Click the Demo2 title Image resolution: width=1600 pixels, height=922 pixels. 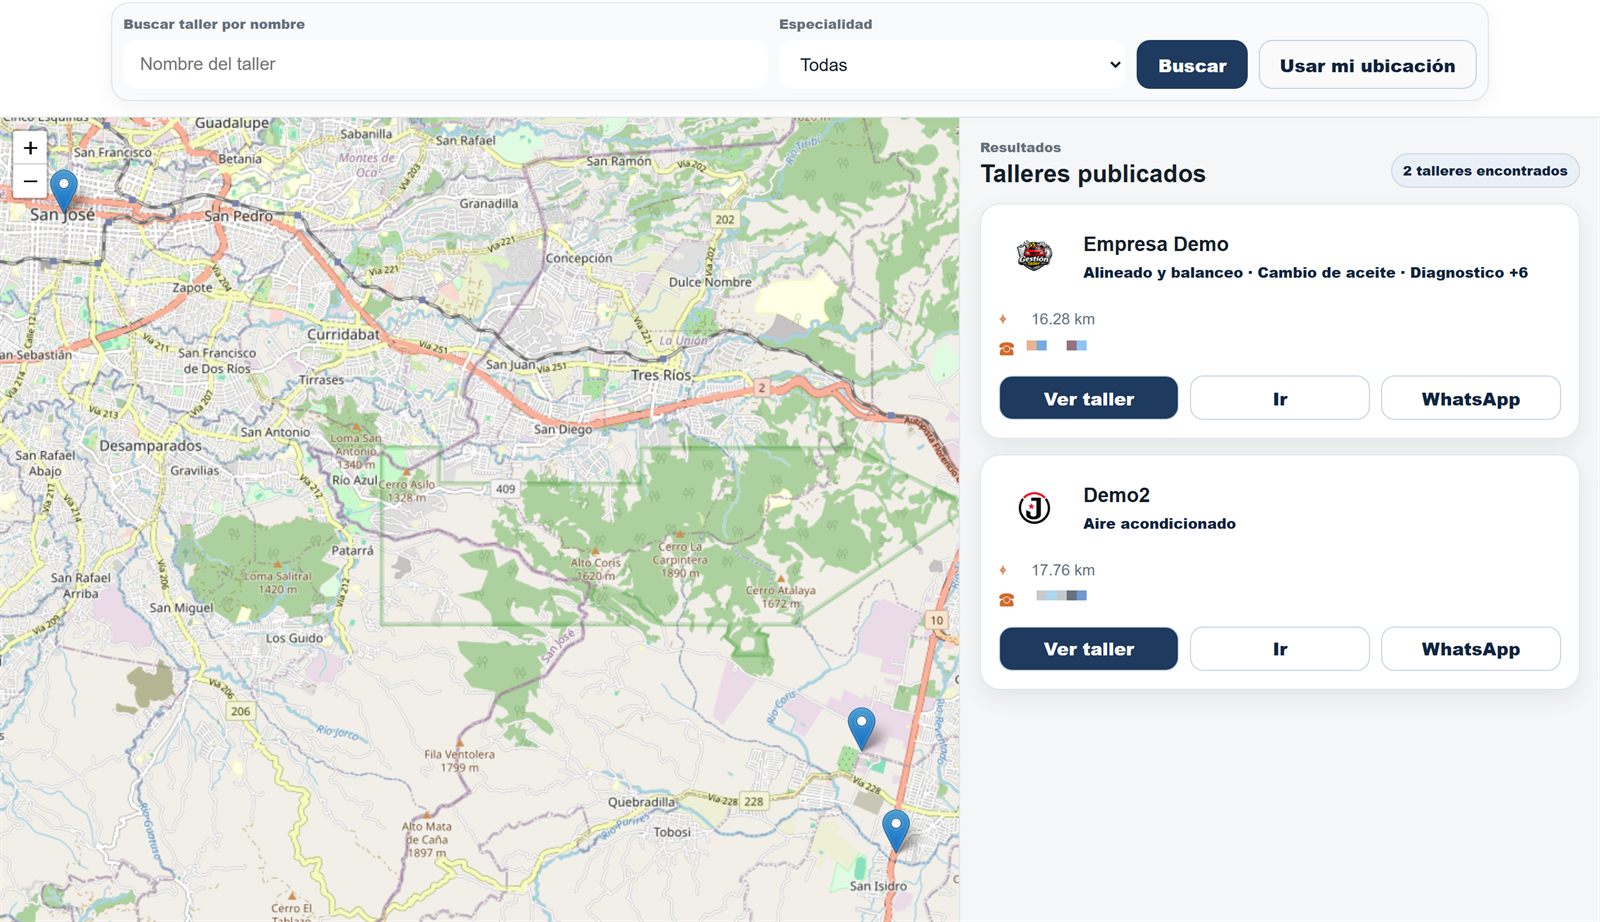[x=1117, y=495]
